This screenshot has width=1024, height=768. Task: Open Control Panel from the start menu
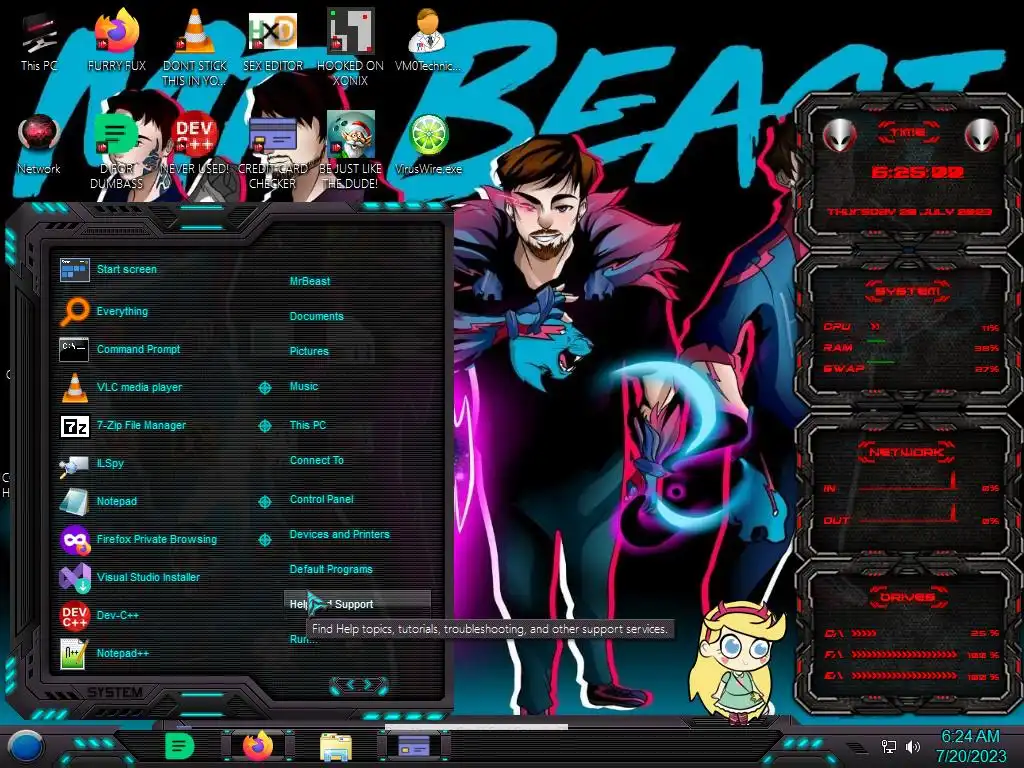tap(321, 500)
